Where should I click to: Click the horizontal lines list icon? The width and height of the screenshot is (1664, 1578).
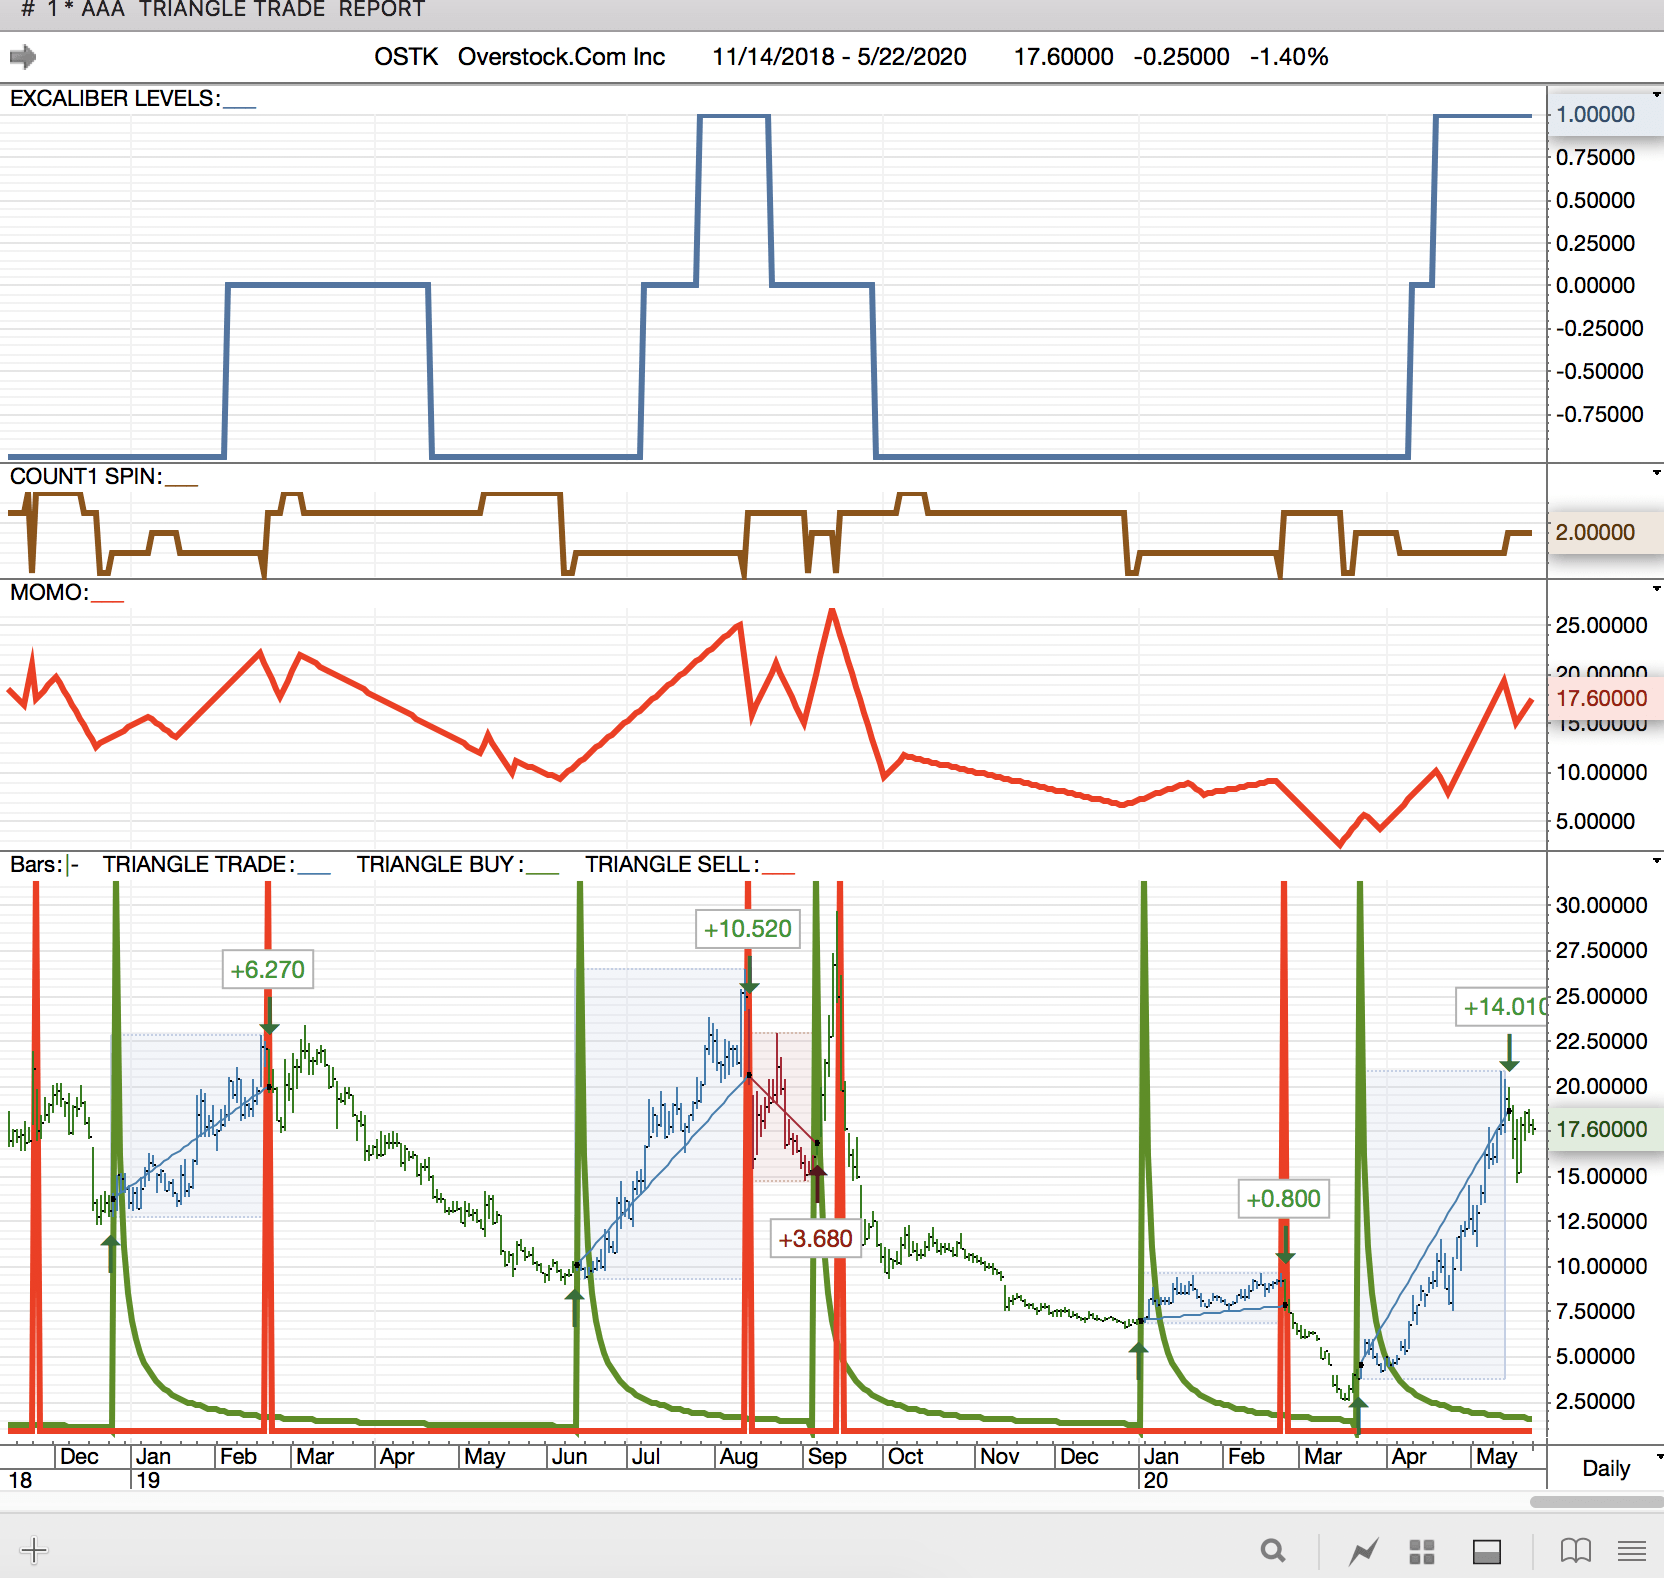coord(1632,1551)
